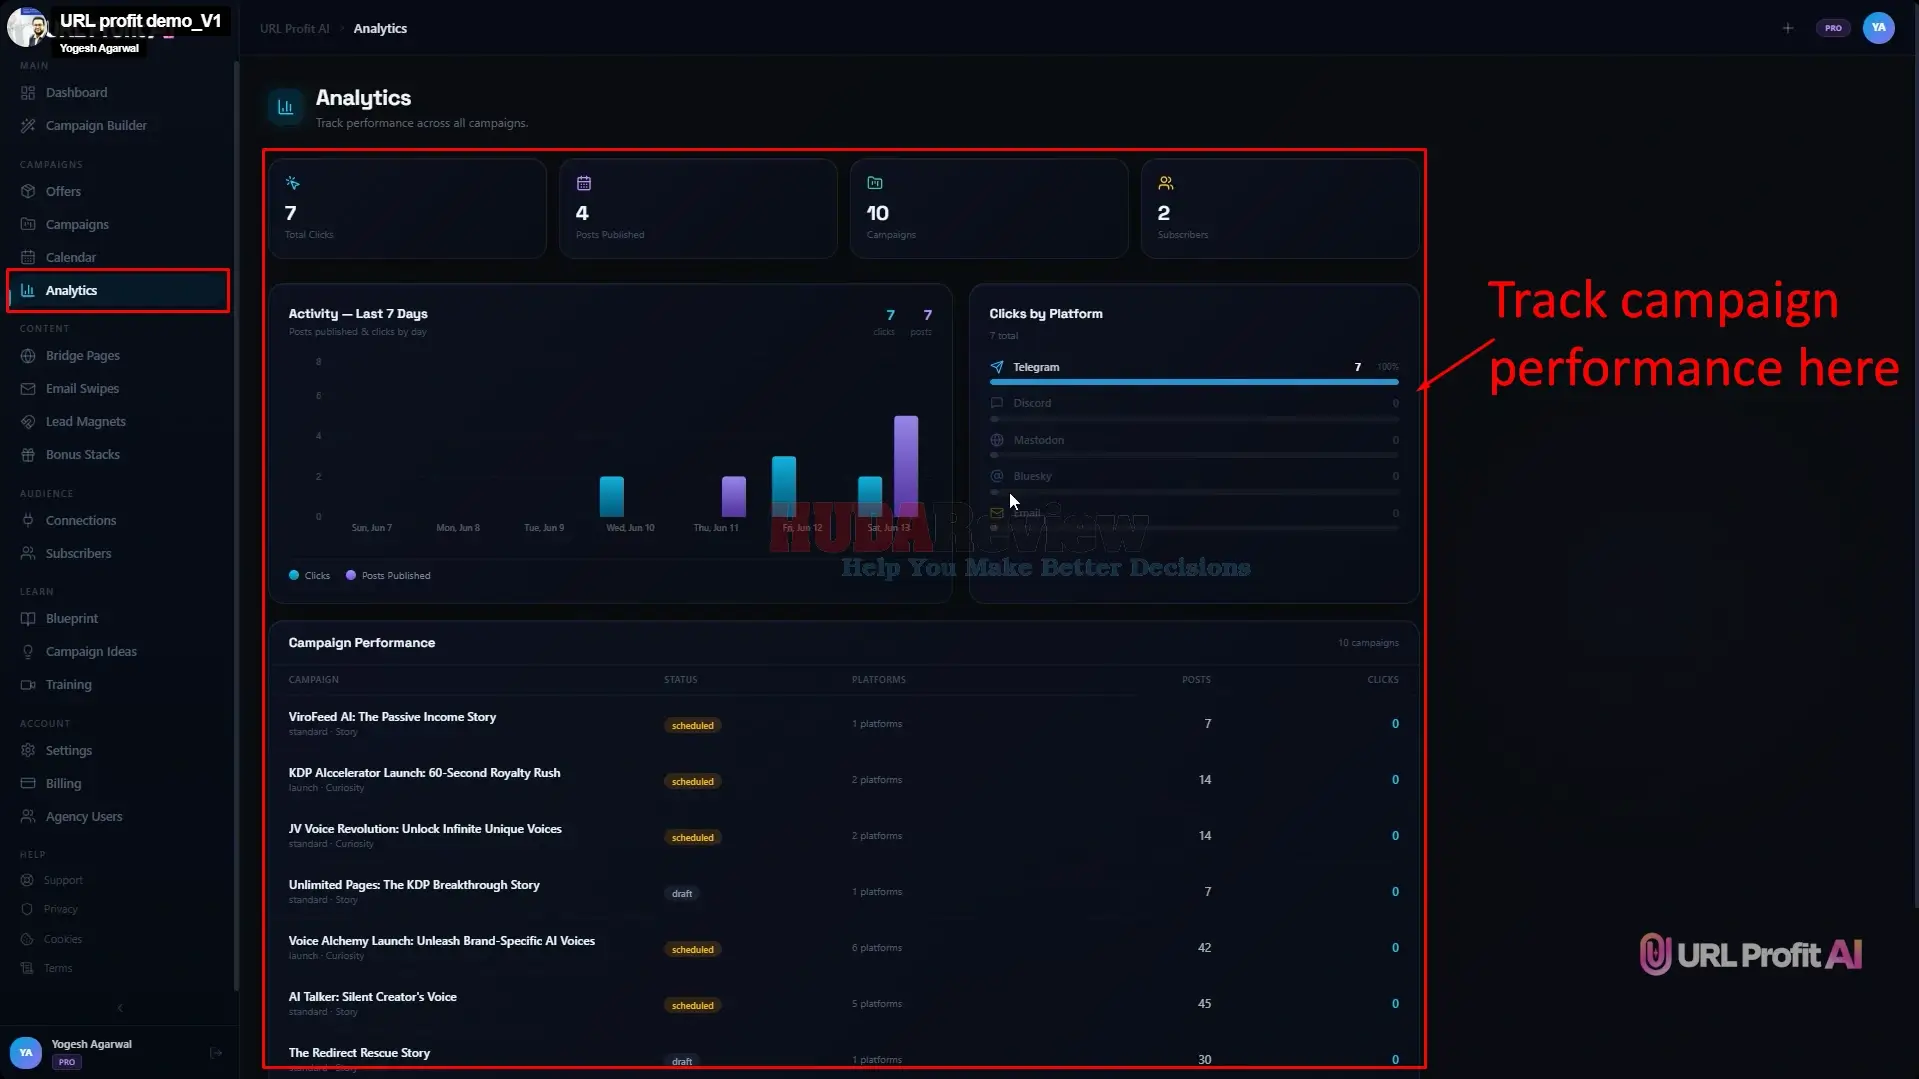Screen dimensions: 1919x1079
Task: Click the URL Profit AI breadcrumb link
Action: 294,29
